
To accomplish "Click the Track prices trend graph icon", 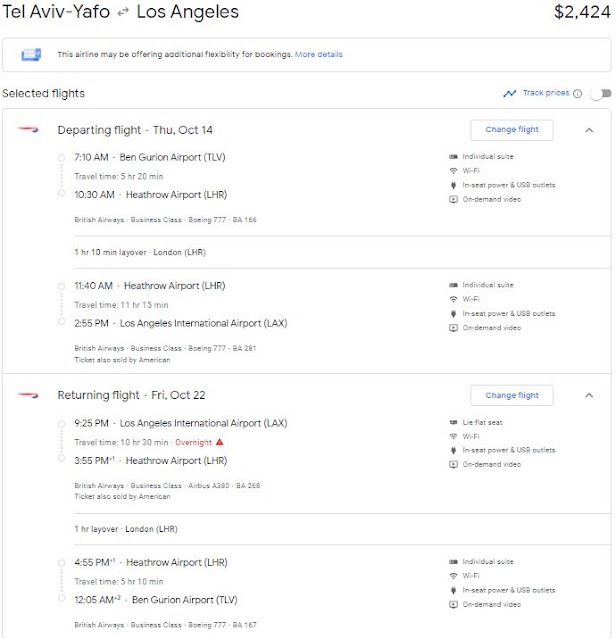I will pos(509,94).
